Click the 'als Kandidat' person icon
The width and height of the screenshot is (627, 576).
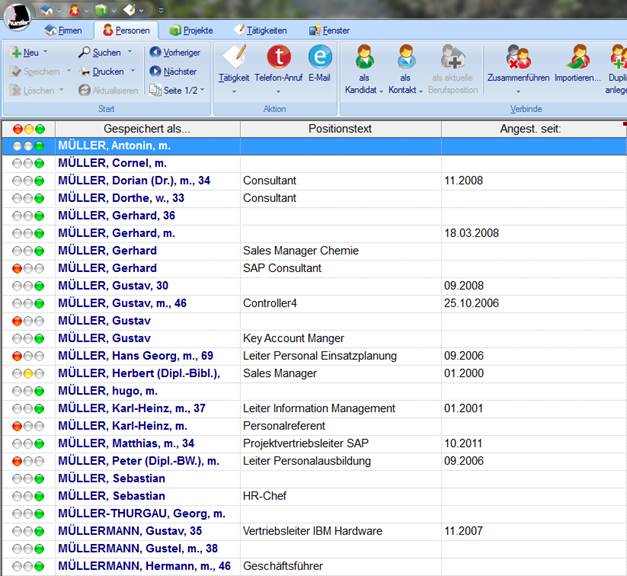365,58
